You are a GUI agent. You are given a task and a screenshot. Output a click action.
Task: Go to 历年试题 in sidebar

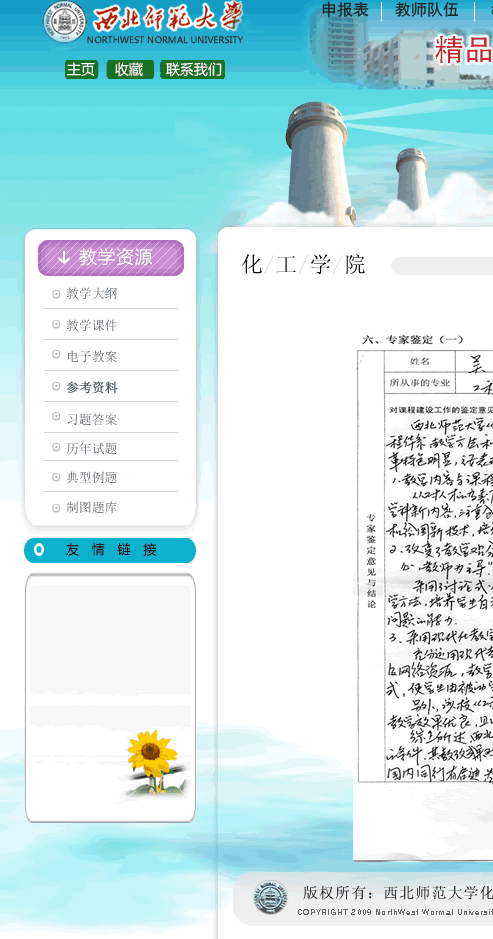92,449
